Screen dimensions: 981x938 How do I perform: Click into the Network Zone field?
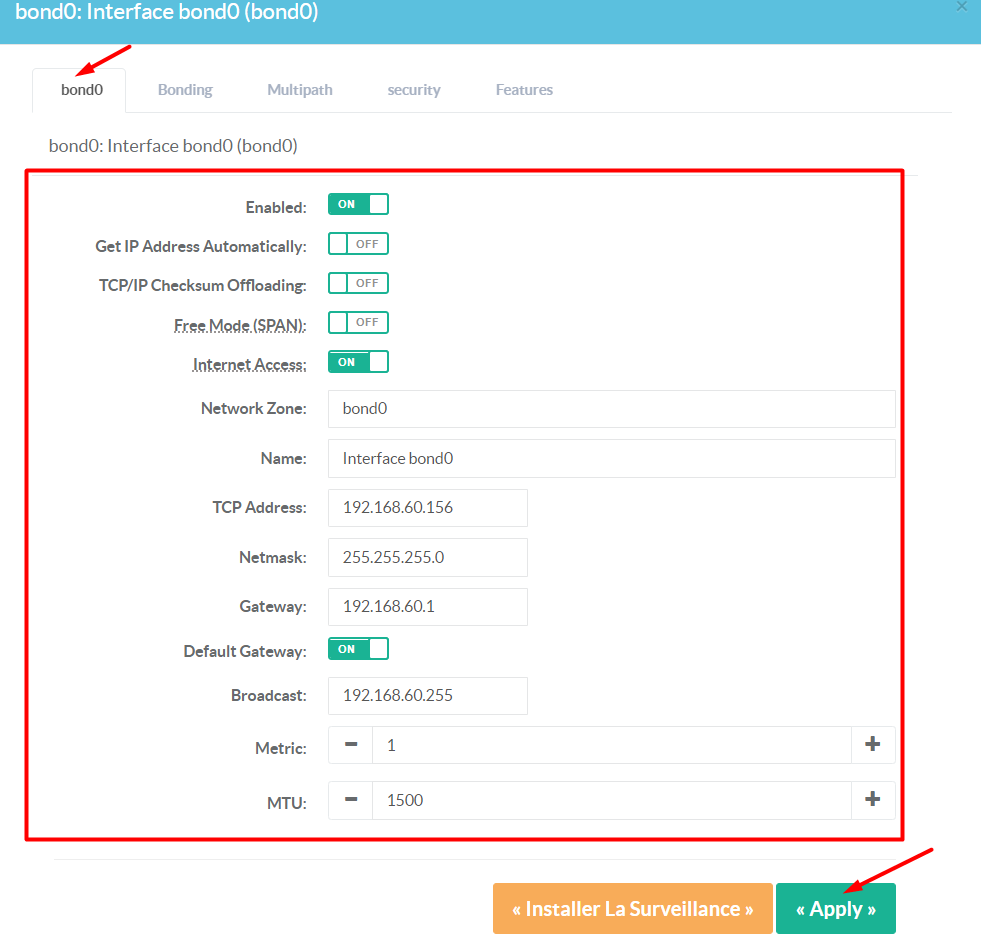tap(611, 409)
